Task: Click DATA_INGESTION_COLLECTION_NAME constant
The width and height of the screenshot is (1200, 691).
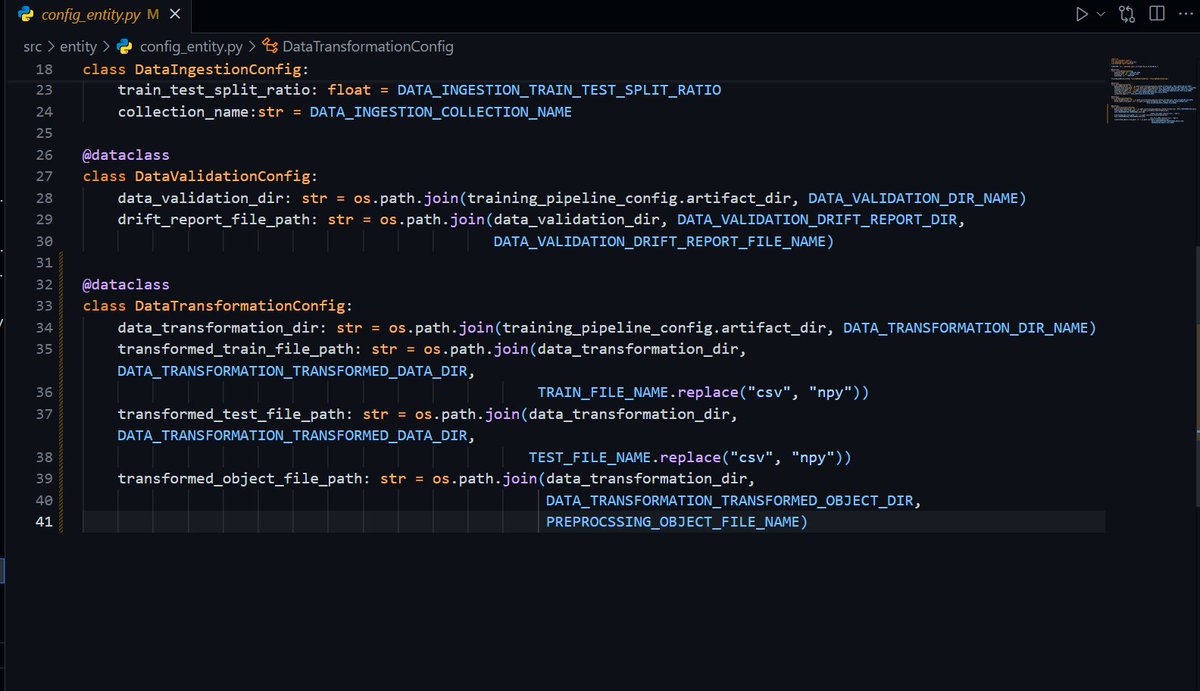Action: 441,112
